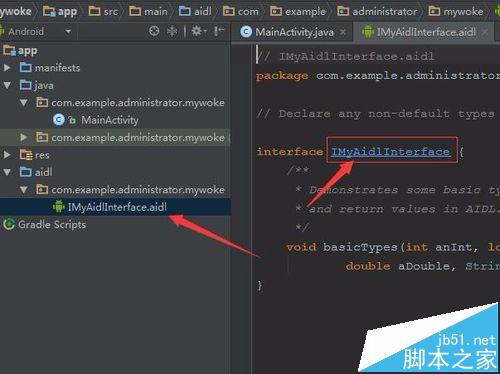Select MainActivity class in project tree

point(110,120)
